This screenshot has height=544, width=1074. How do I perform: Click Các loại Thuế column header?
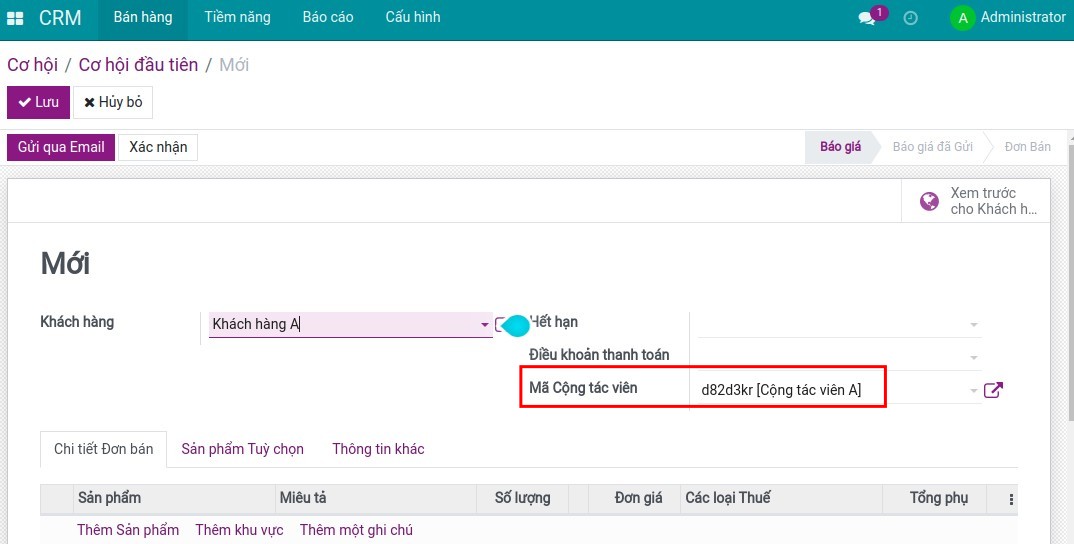[x=782, y=498]
